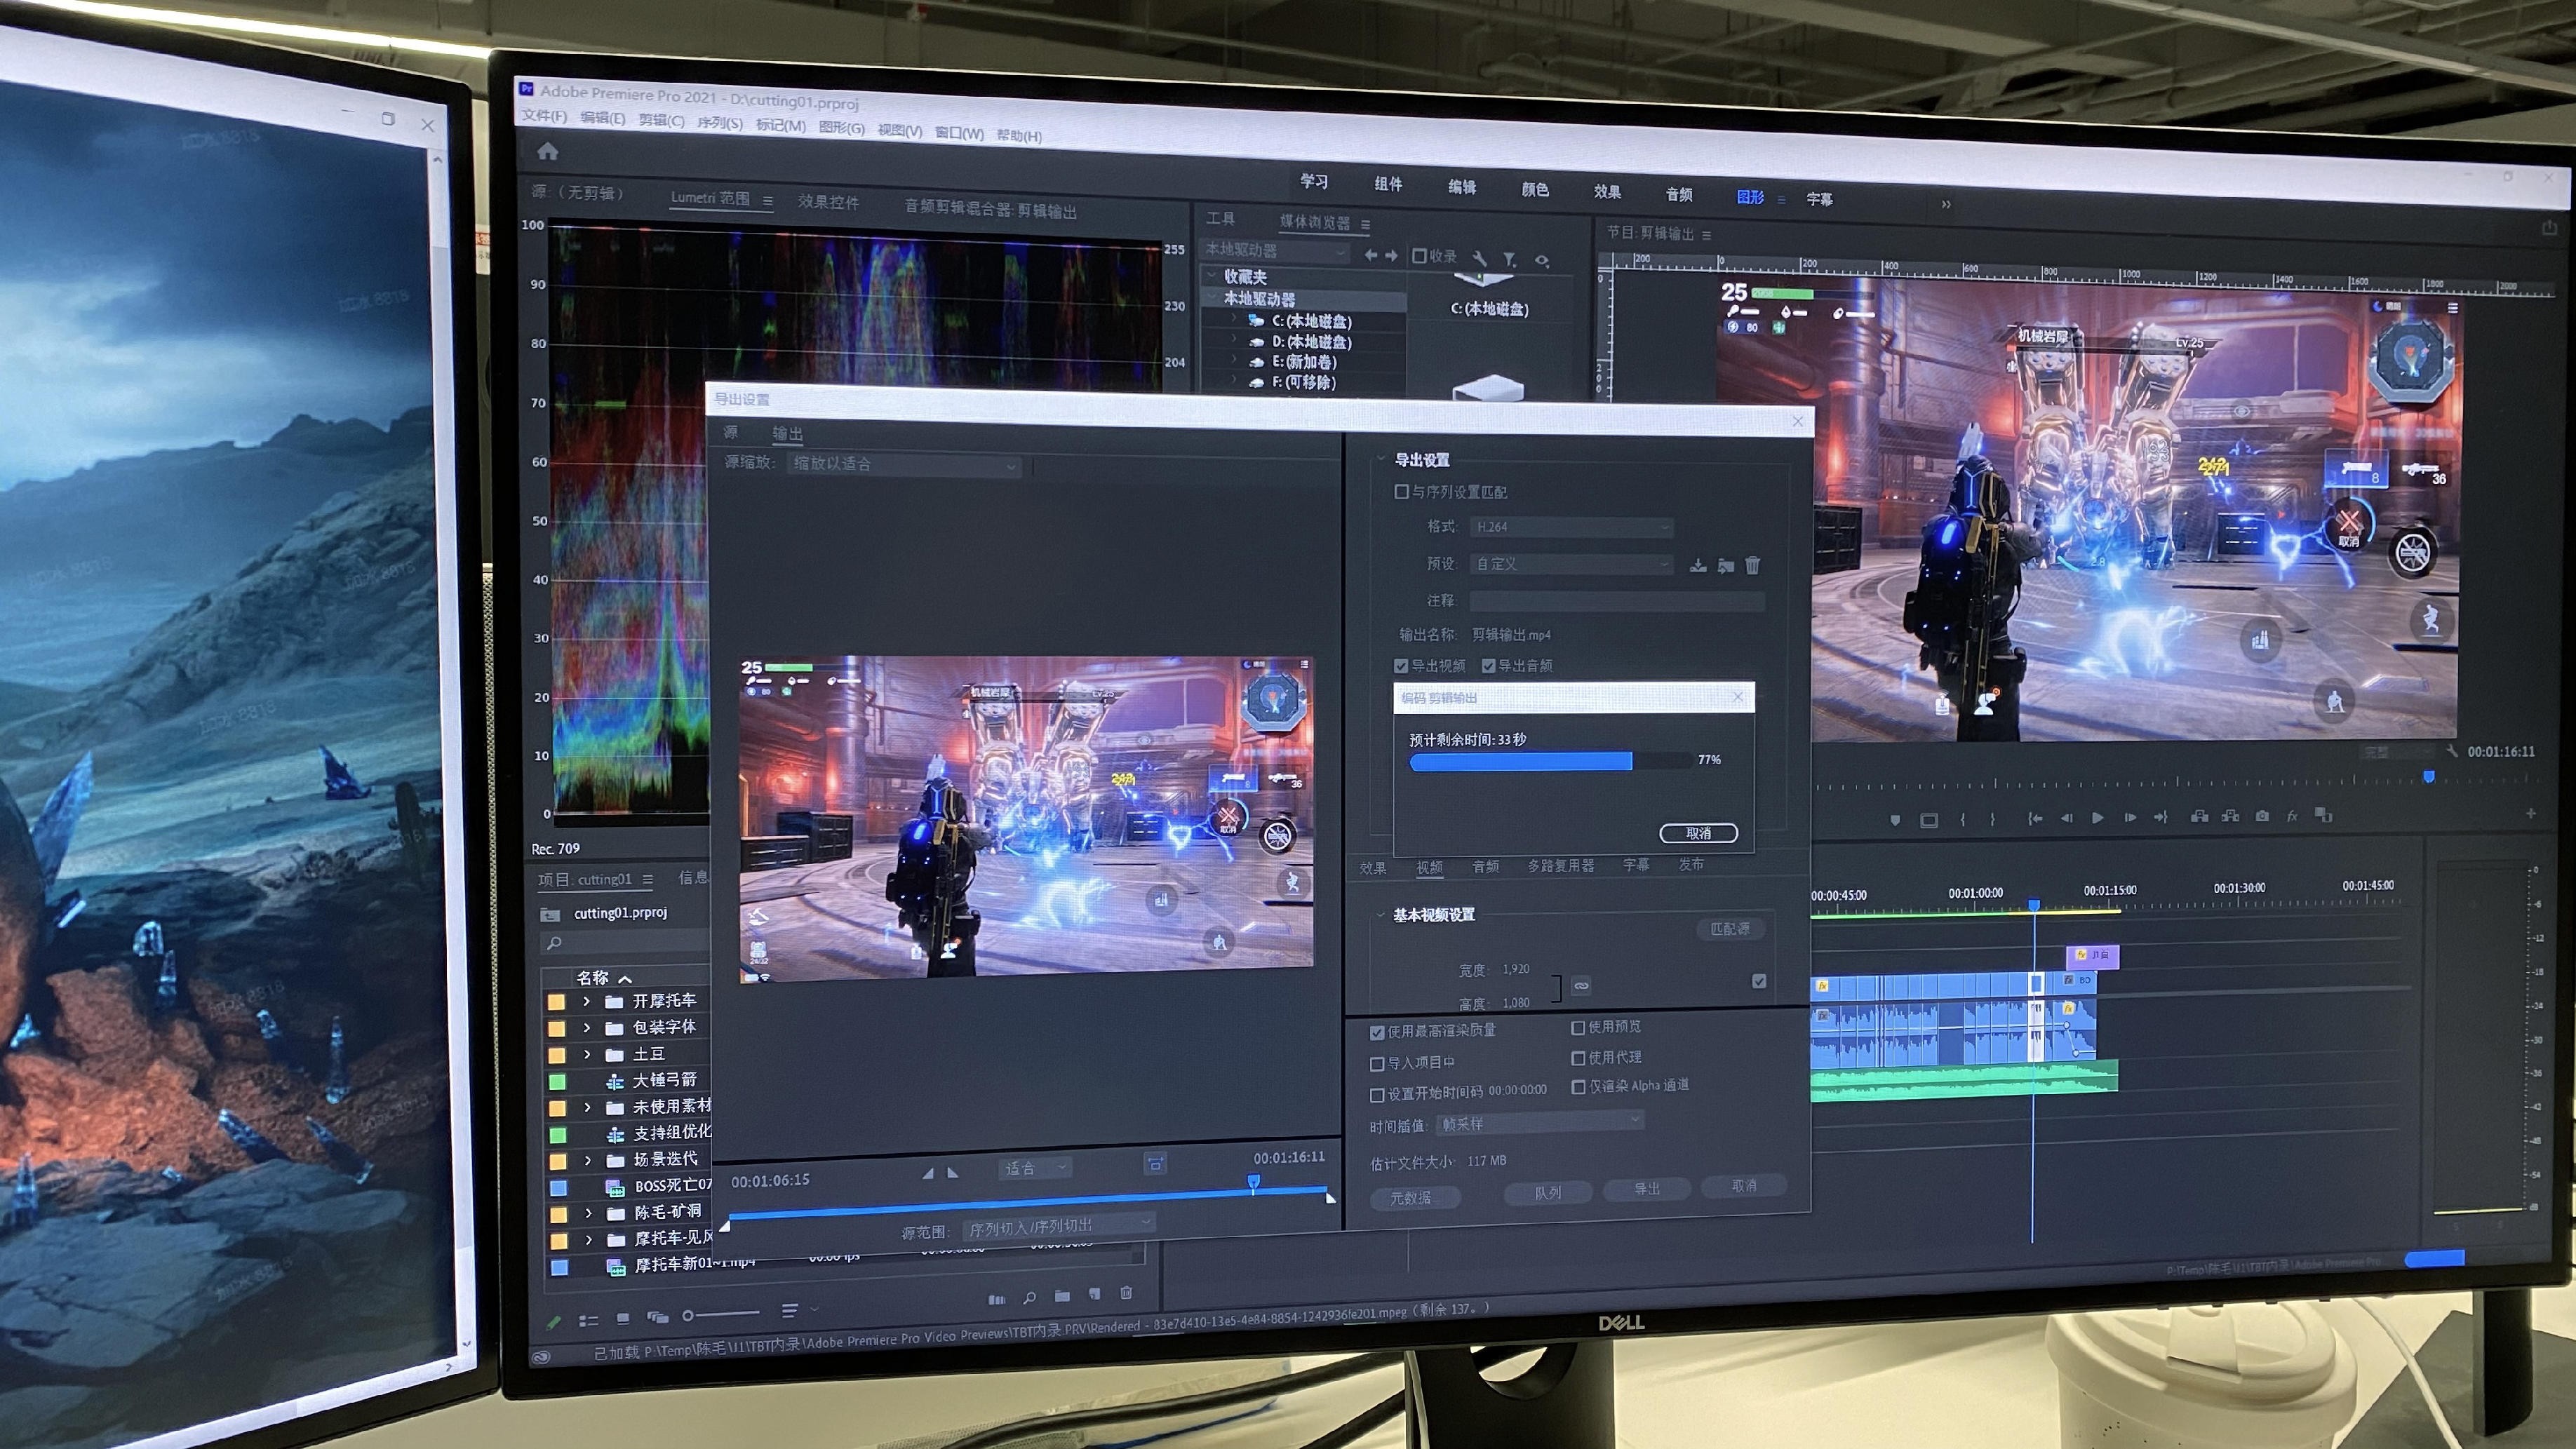The height and width of the screenshot is (1449, 2576).
Task: Click the filter icon in media browser toolbar
Action: (1510, 260)
